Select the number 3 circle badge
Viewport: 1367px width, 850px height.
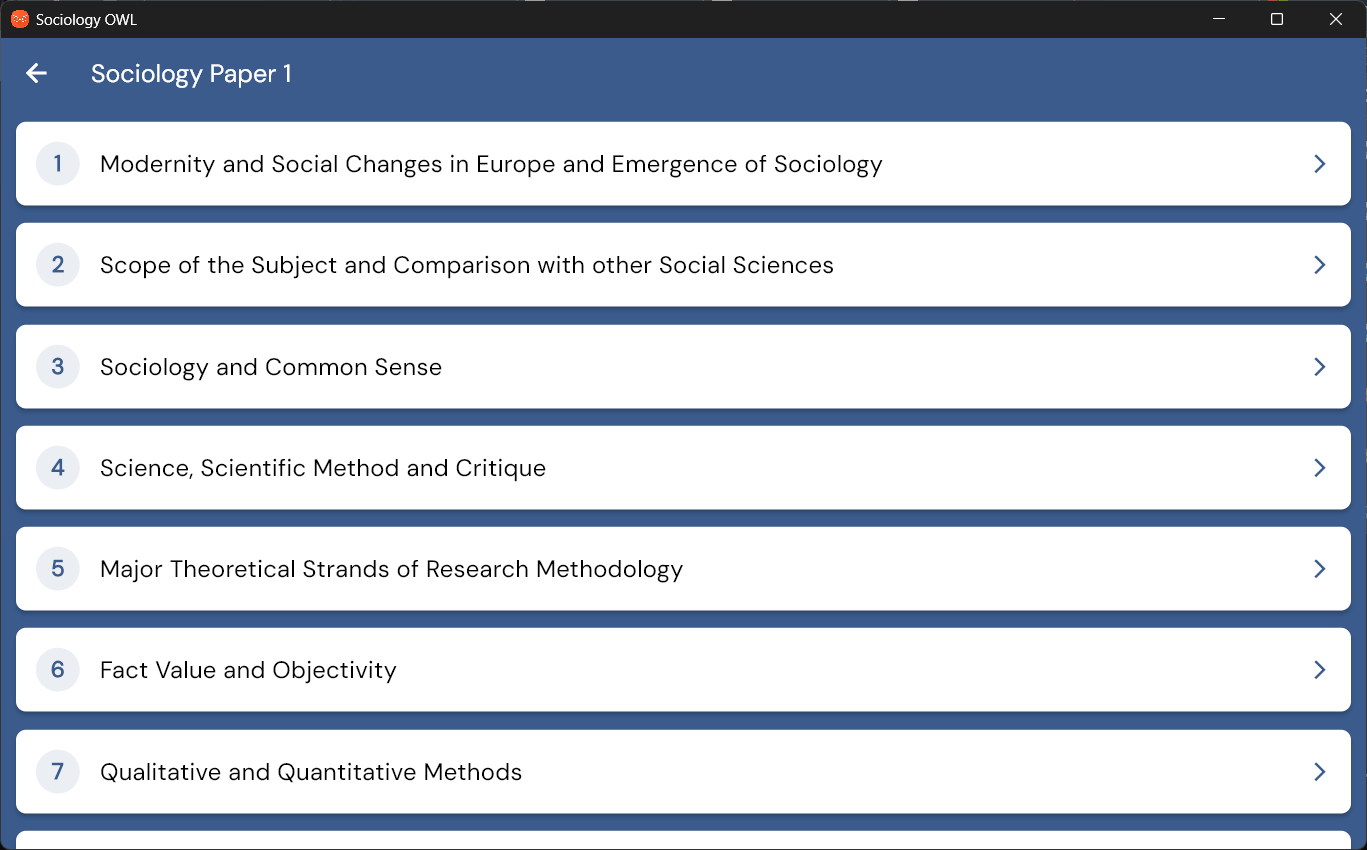58,367
